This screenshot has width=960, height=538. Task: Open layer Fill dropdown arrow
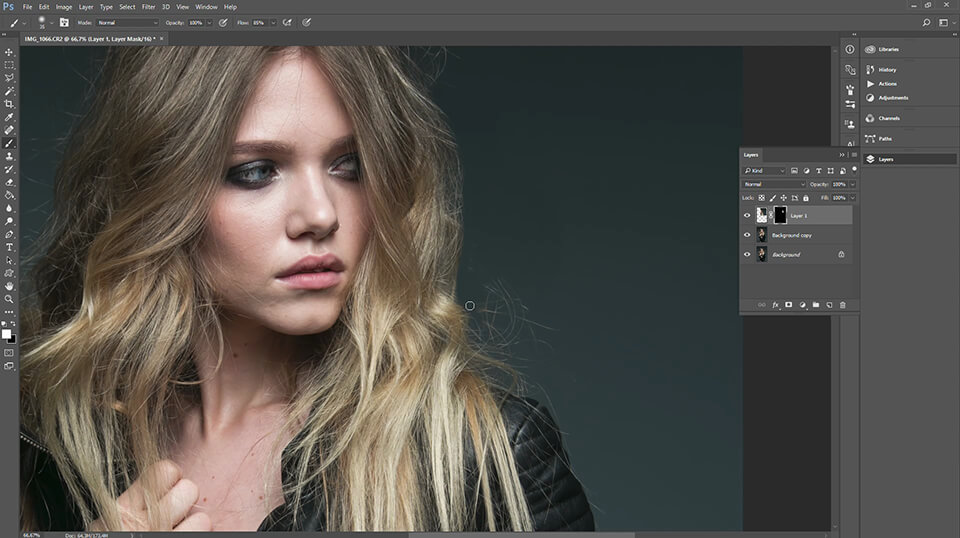click(x=852, y=198)
